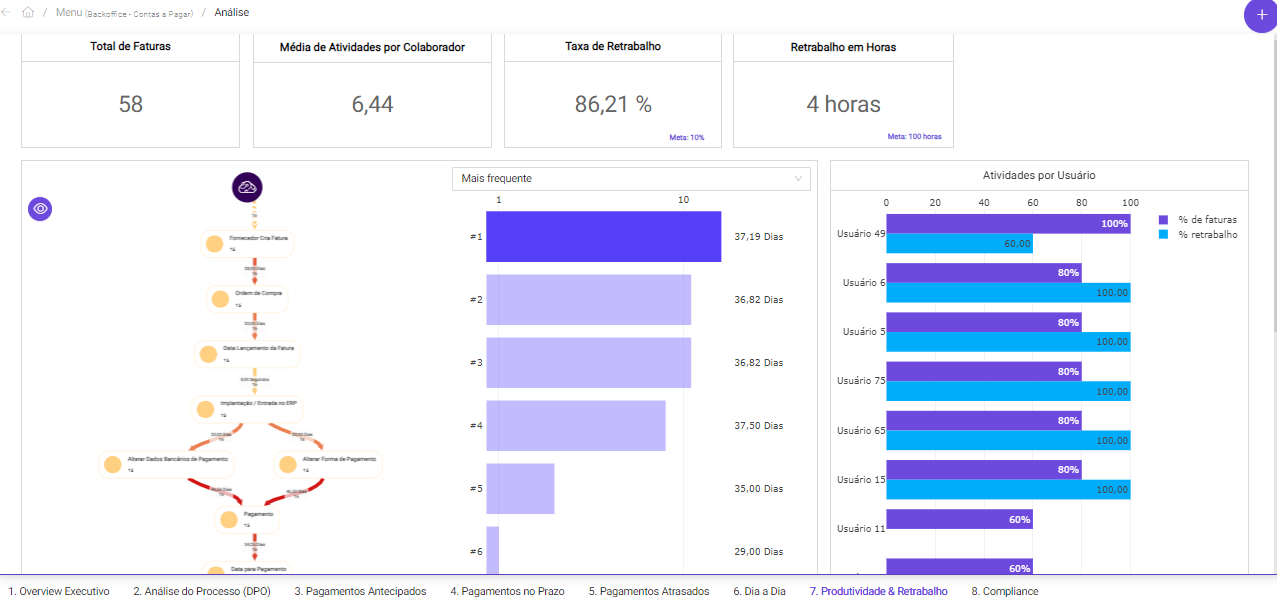1277x606 pixels.
Task: Click the purple plus icon top right
Action: (x=1259, y=16)
